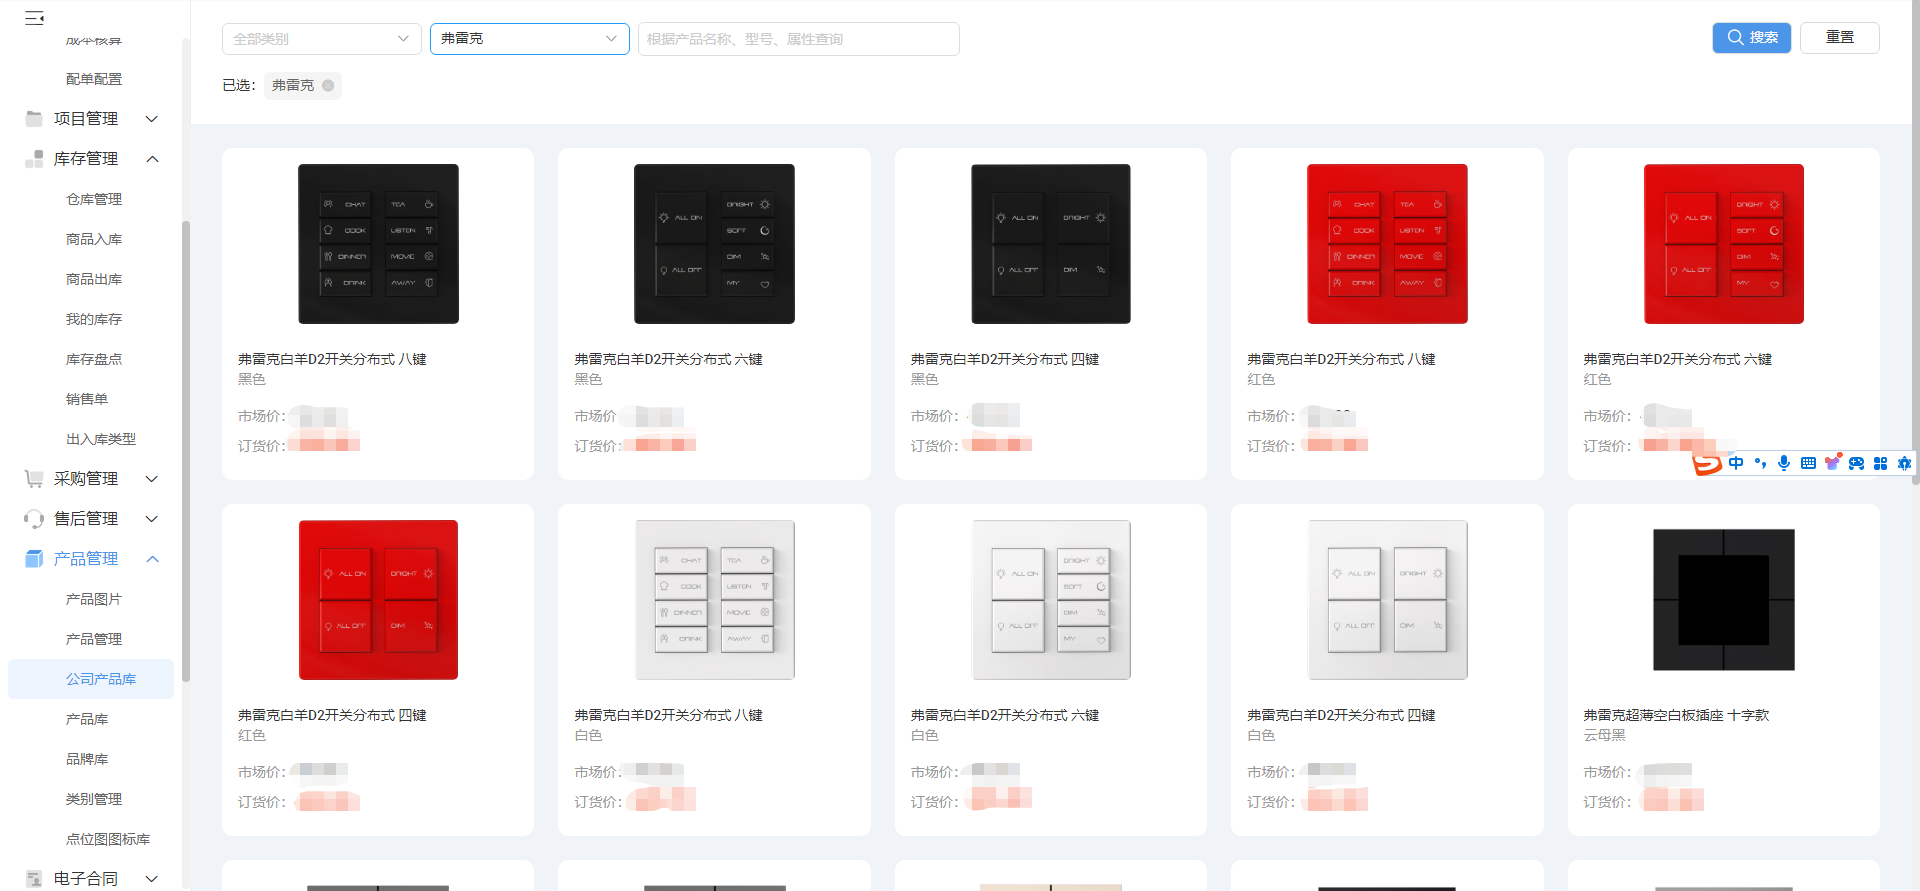The image size is (1920, 891).
Task: Click the 搜索 search button
Action: pos(1752,38)
